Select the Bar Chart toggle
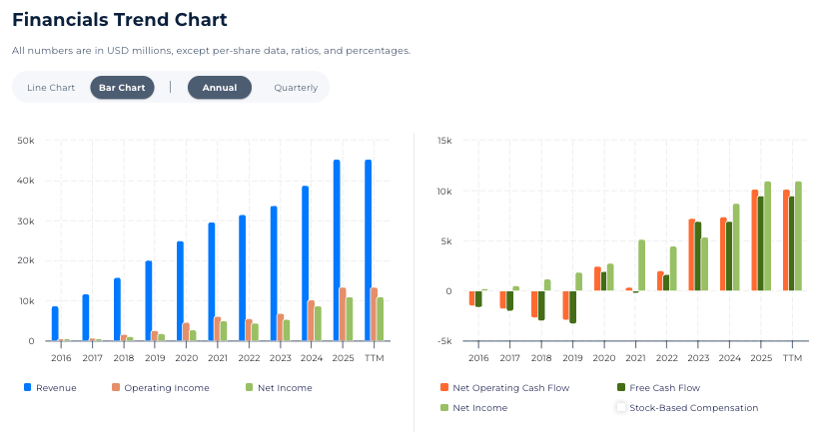Viewport: 824px width, 435px height. 122,88
